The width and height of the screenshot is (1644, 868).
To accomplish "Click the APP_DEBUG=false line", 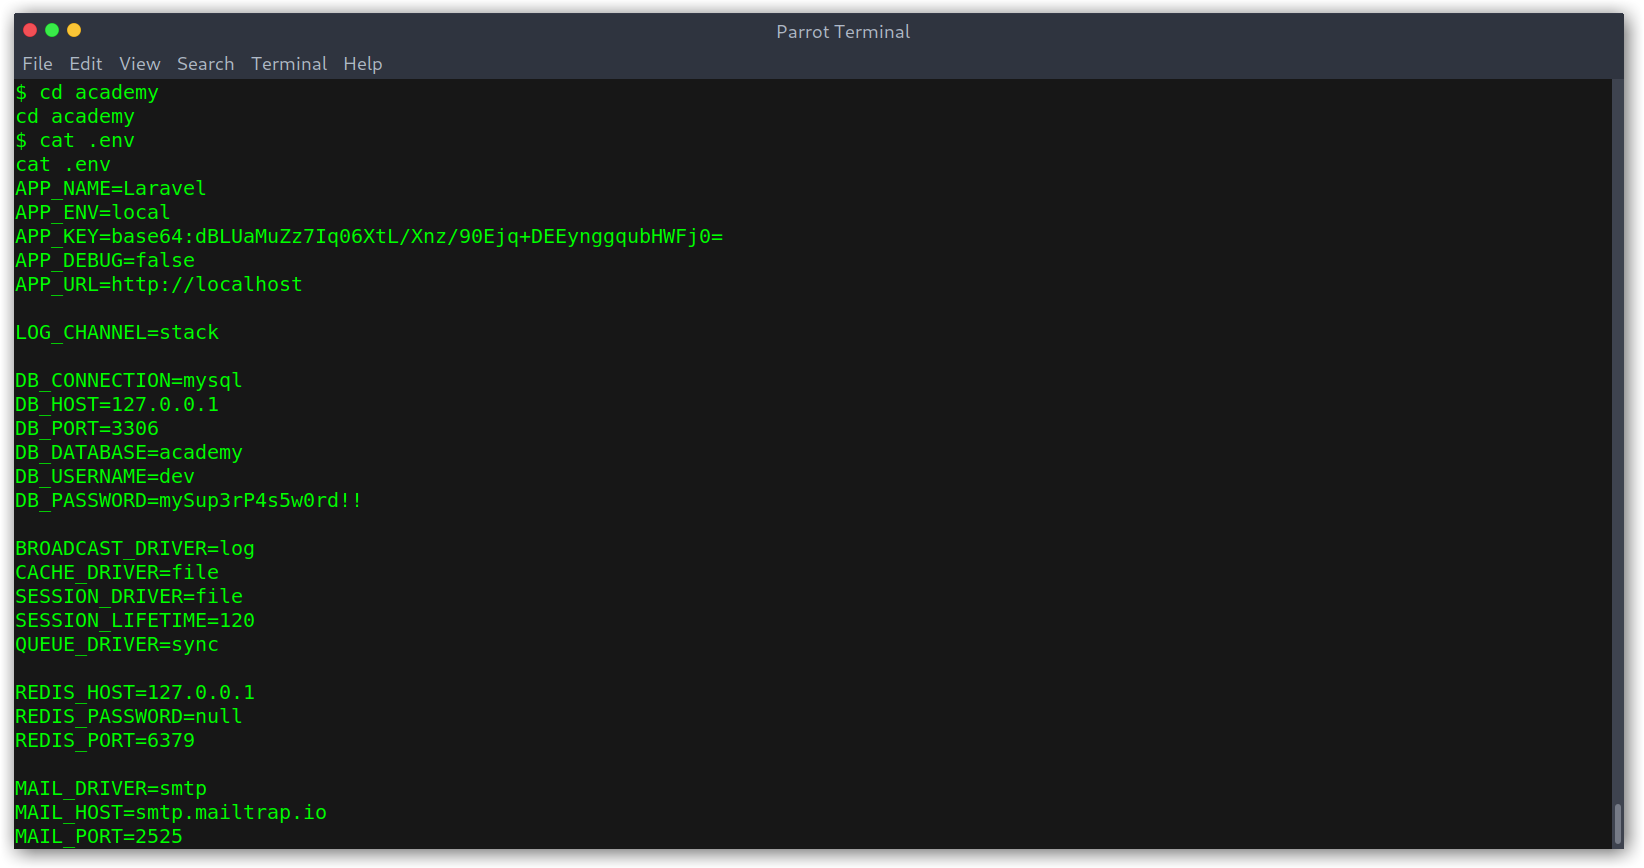I will (105, 261).
